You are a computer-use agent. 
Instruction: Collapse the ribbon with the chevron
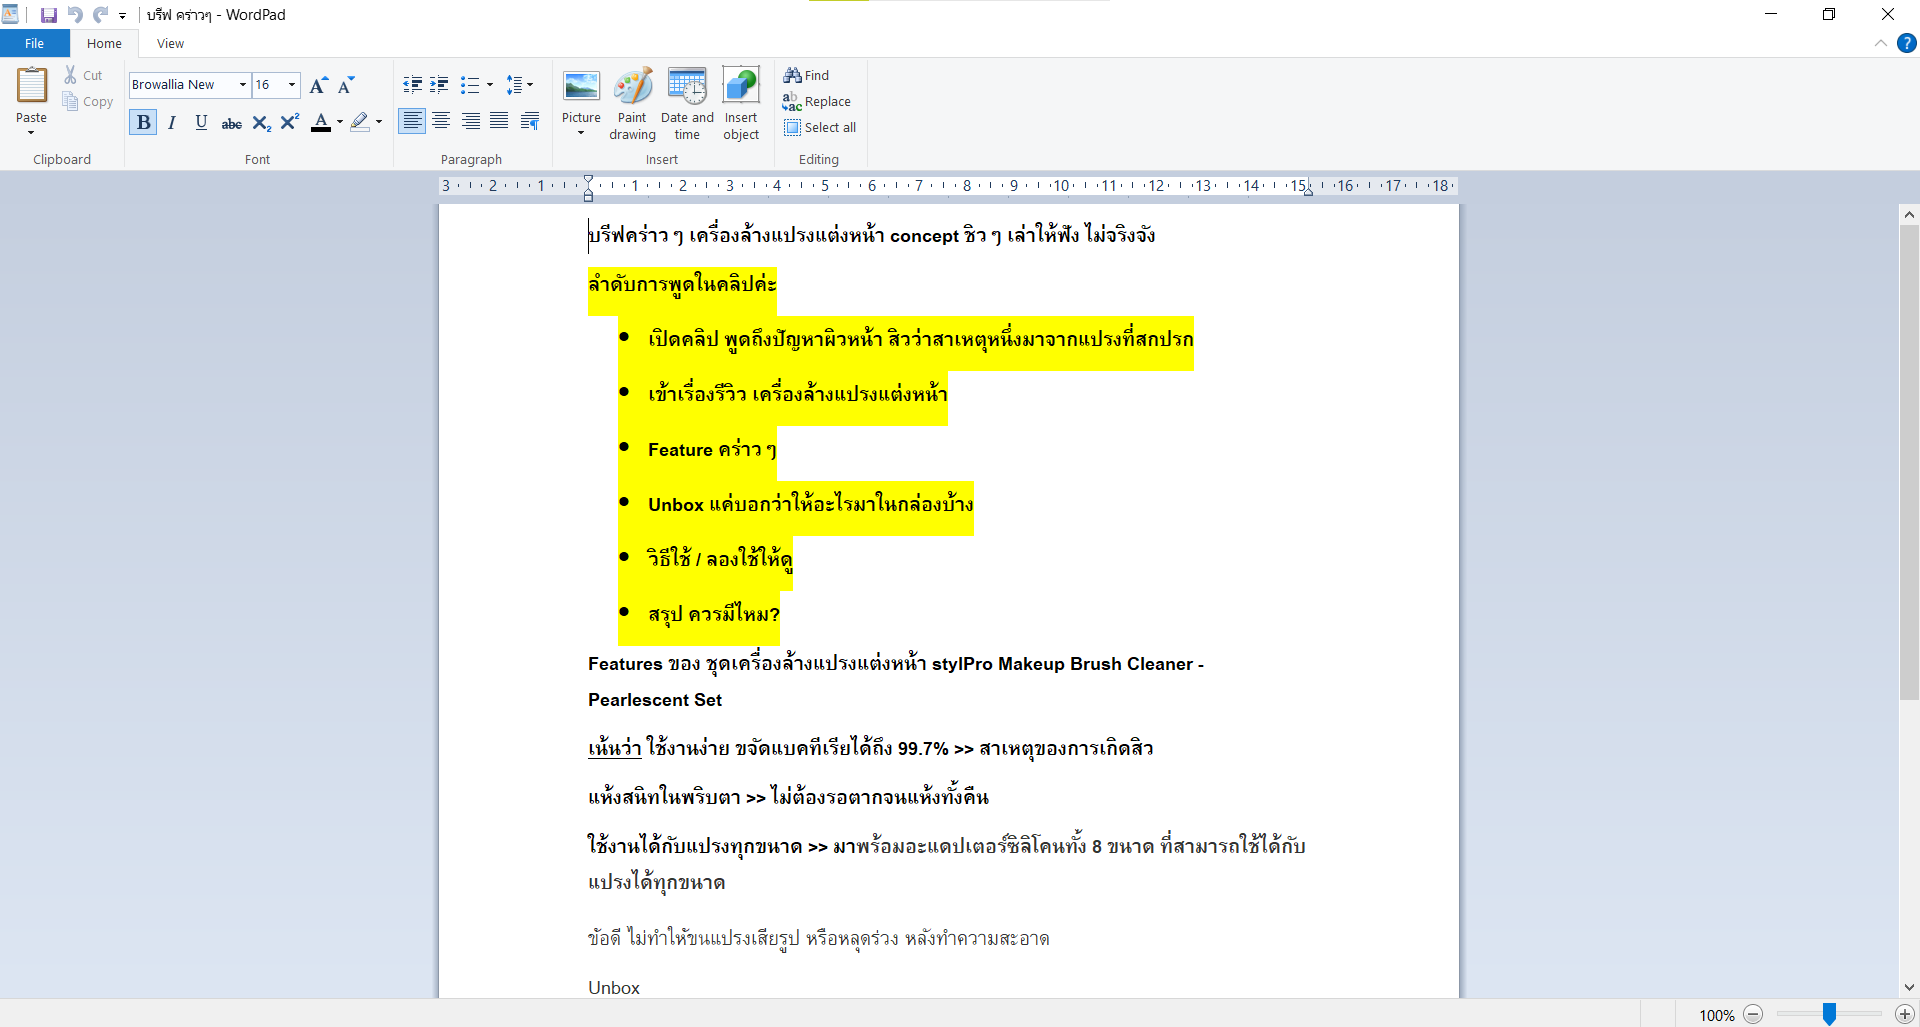click(1881, 43)
